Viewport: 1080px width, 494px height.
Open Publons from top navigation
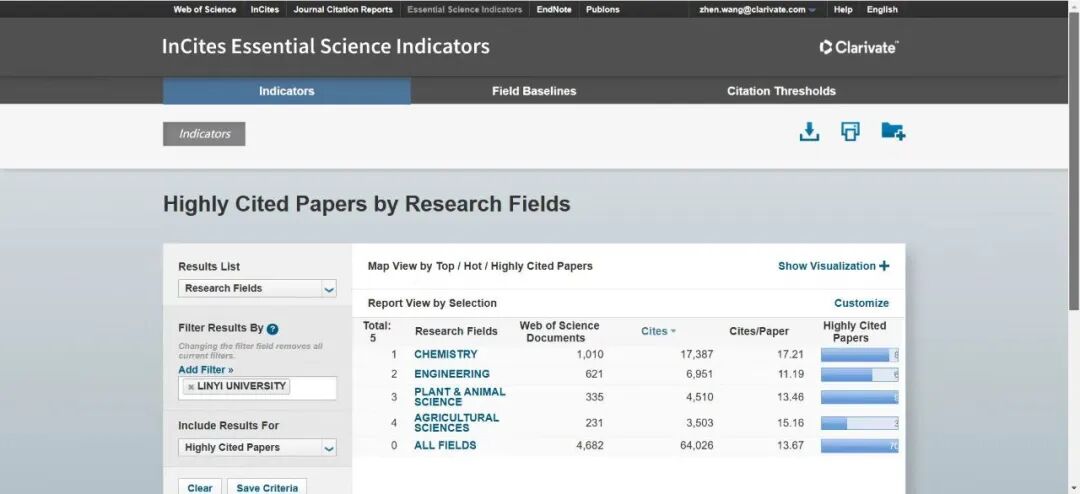(x=603, y=10)
